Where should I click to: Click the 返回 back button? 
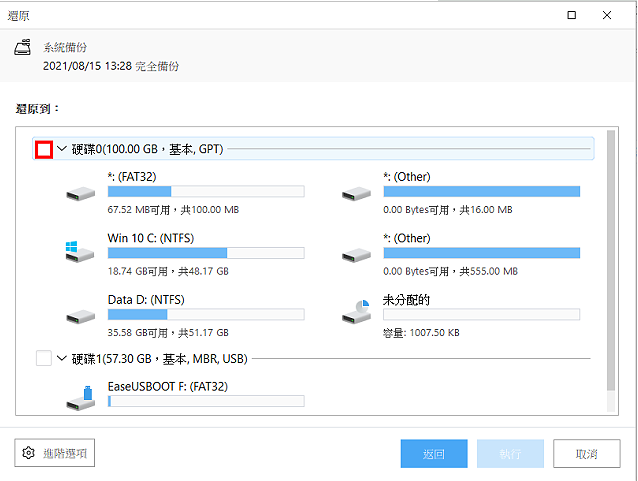(434, 453)
